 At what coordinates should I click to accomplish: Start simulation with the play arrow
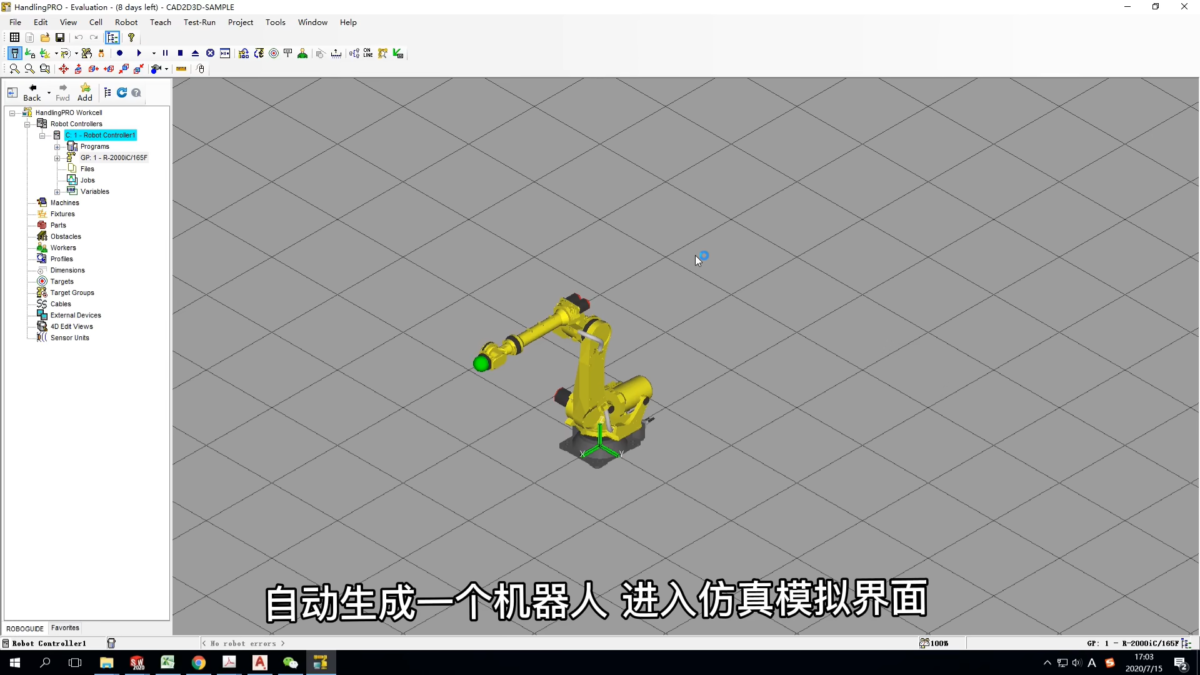click(x=139, y=53)
